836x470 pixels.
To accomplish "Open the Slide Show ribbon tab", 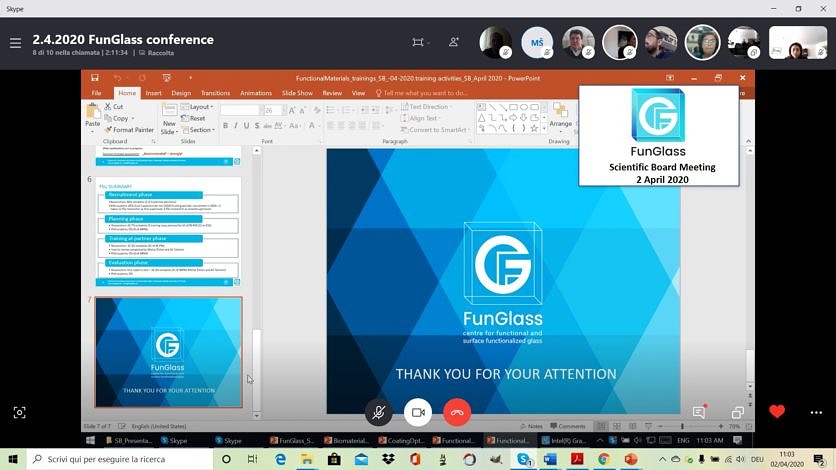I will (x=297, y=93).
